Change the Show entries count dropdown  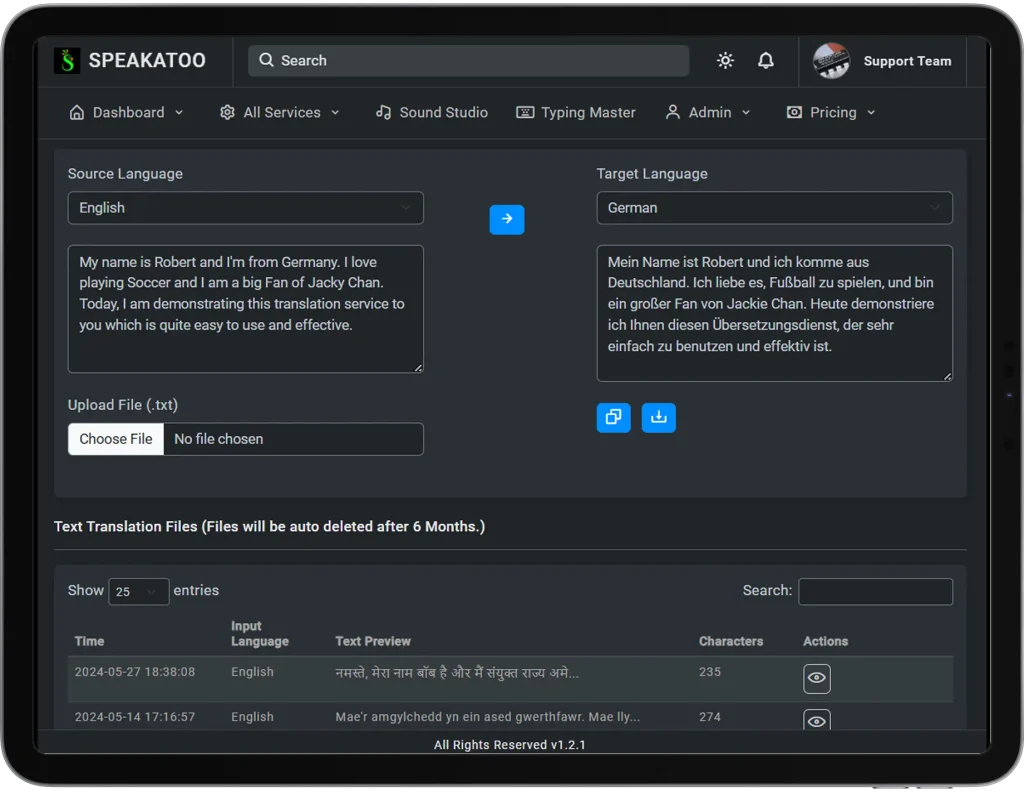tap(138, 591)
